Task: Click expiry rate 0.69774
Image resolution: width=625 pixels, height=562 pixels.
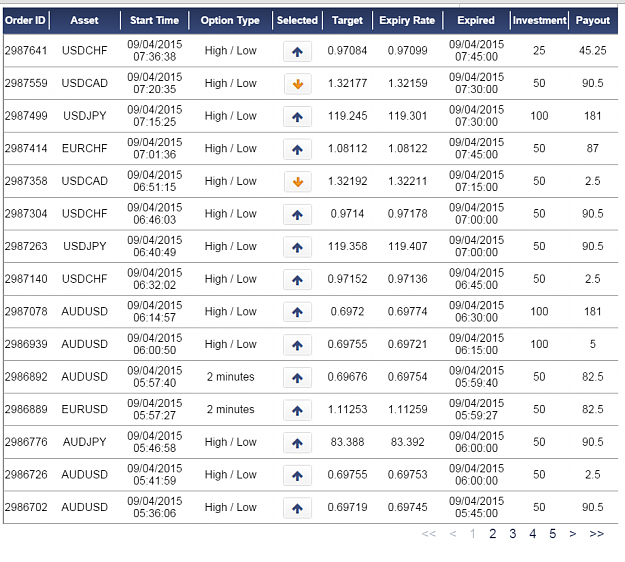Action: [x=407, y=311]
